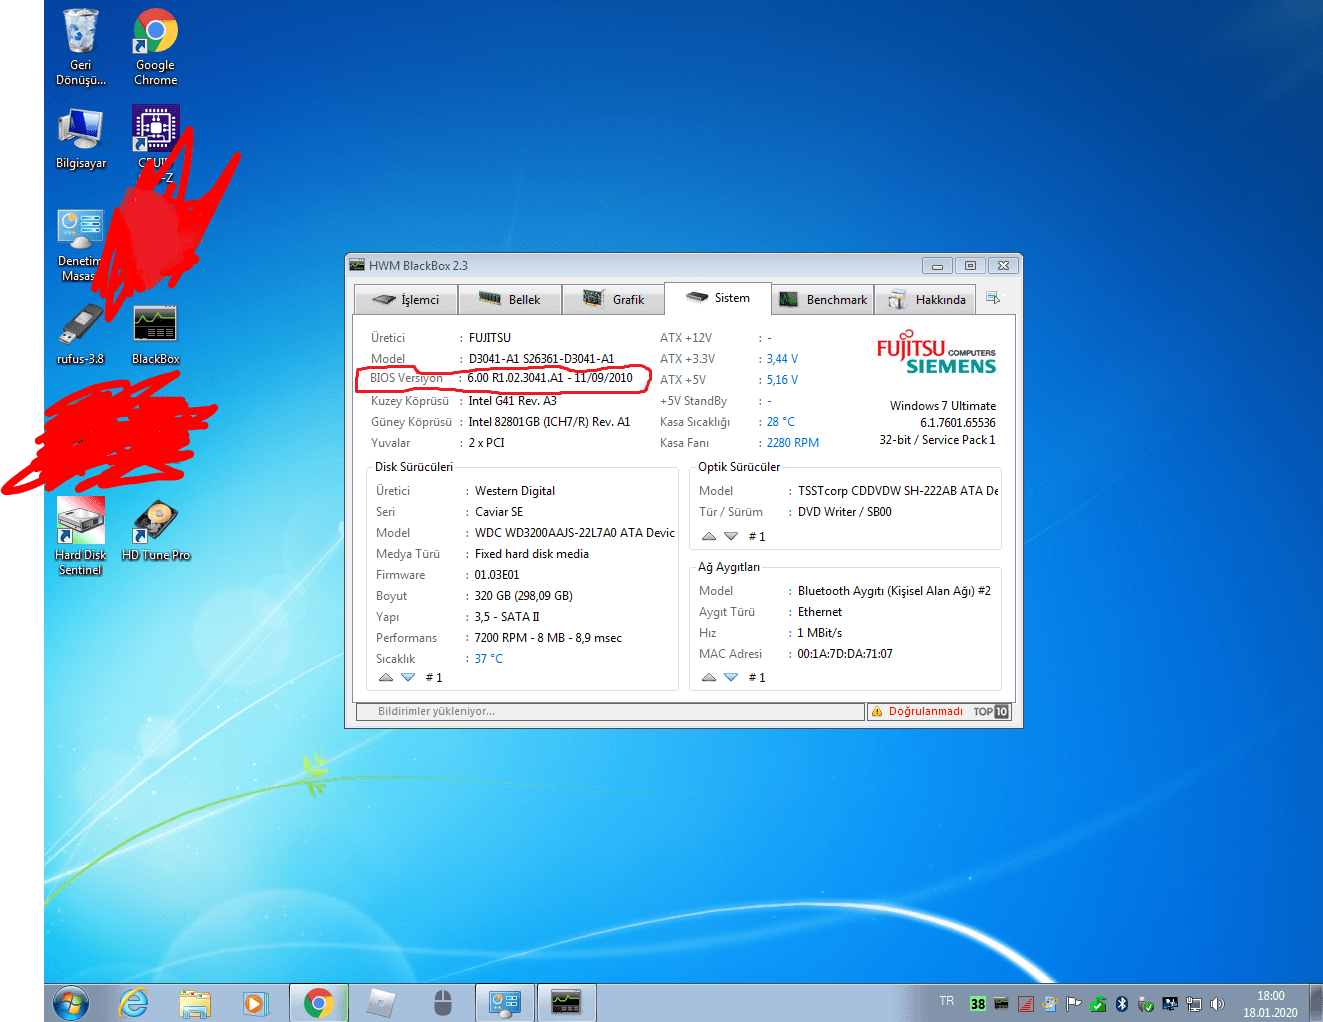Select the rufus-3.8 desktop icon
The height and width of the screenshot is (1022, 1323).
(81, 334)
